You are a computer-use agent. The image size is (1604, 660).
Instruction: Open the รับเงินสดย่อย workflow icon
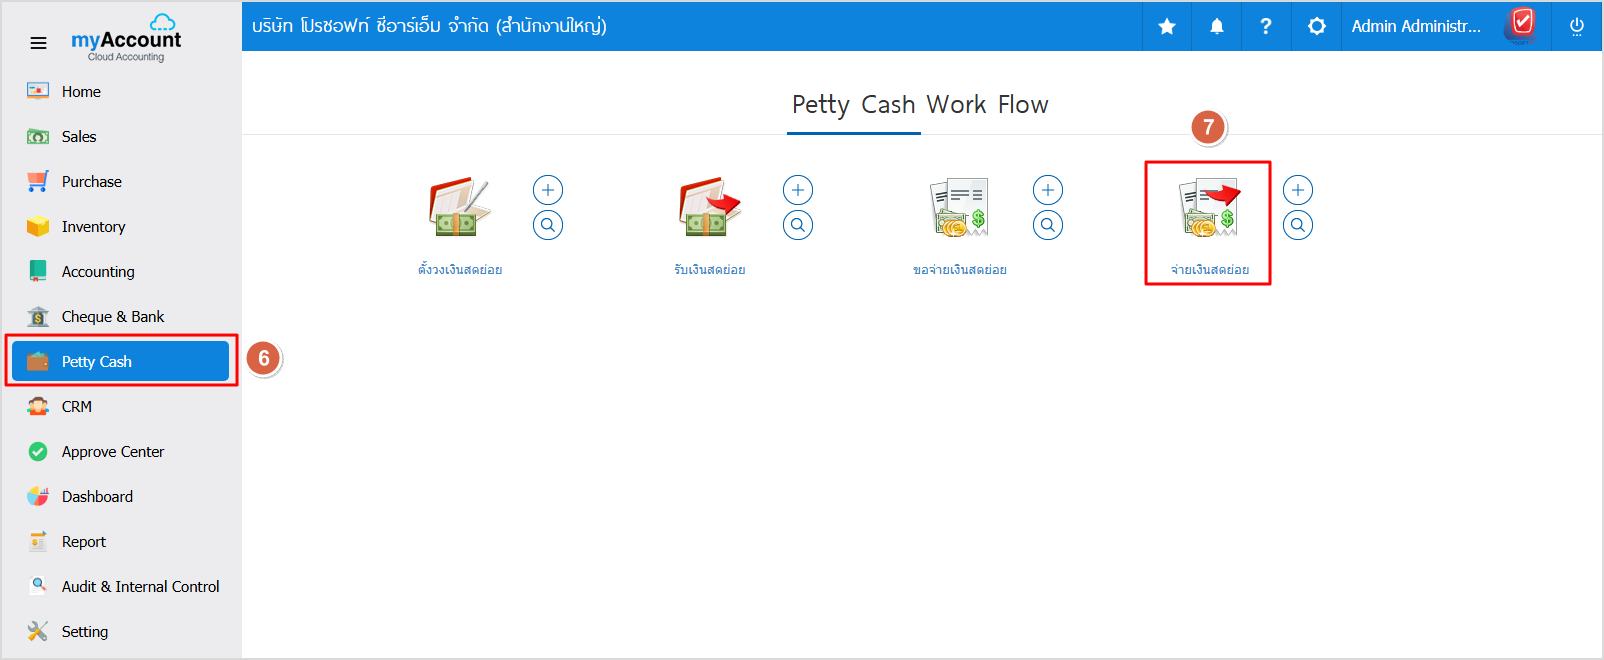click(x=709, y=208)
